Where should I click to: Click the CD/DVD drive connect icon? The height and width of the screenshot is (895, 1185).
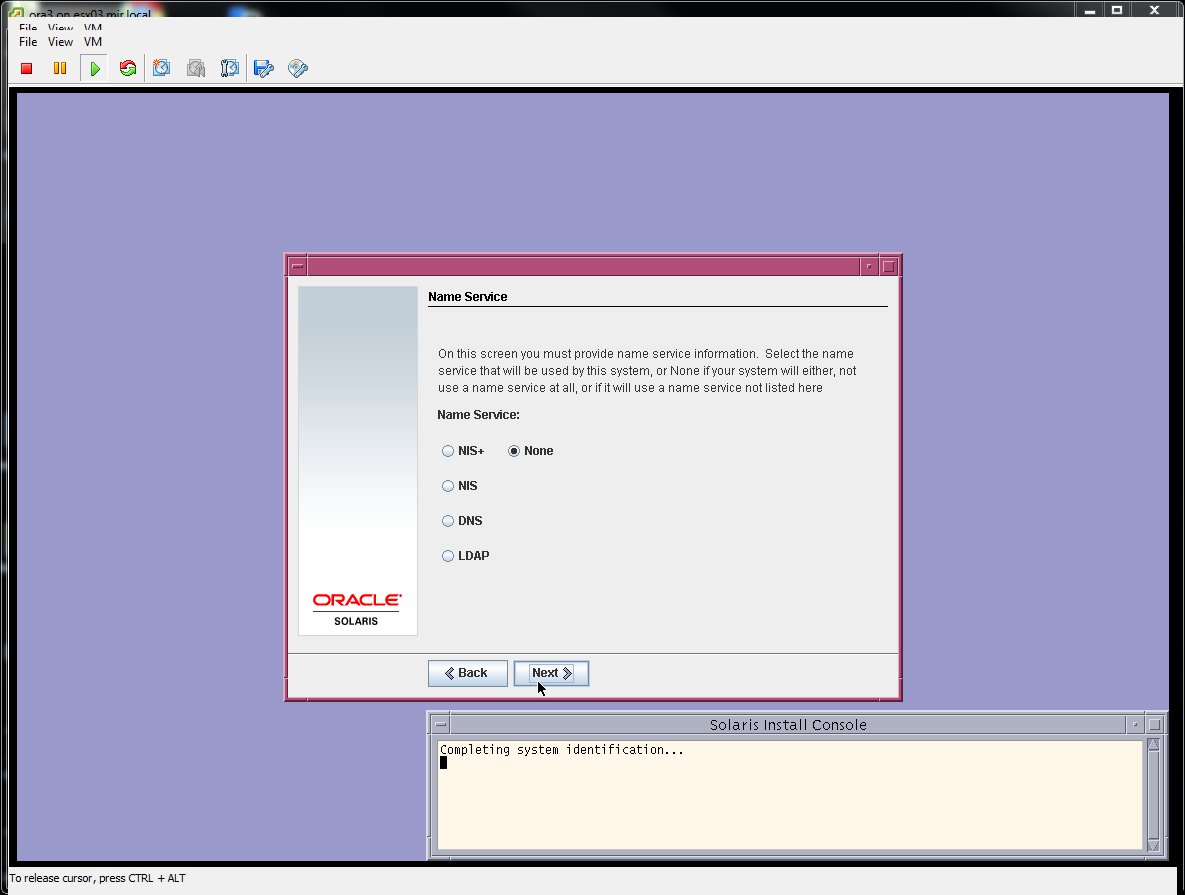pyautogui.click(x=297, y=69)
